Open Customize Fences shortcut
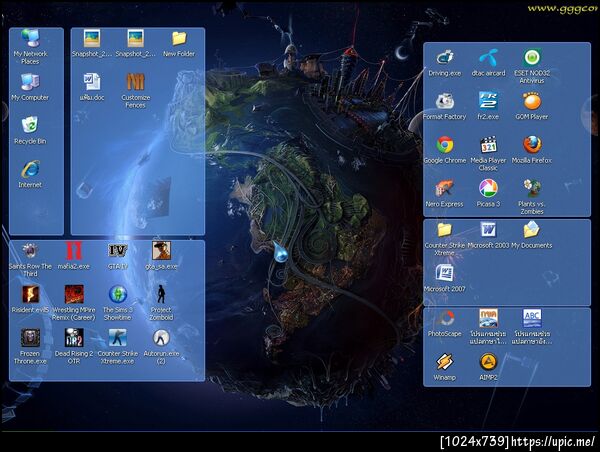This screenshot has width=600, height=452. (x=135, y=82)
